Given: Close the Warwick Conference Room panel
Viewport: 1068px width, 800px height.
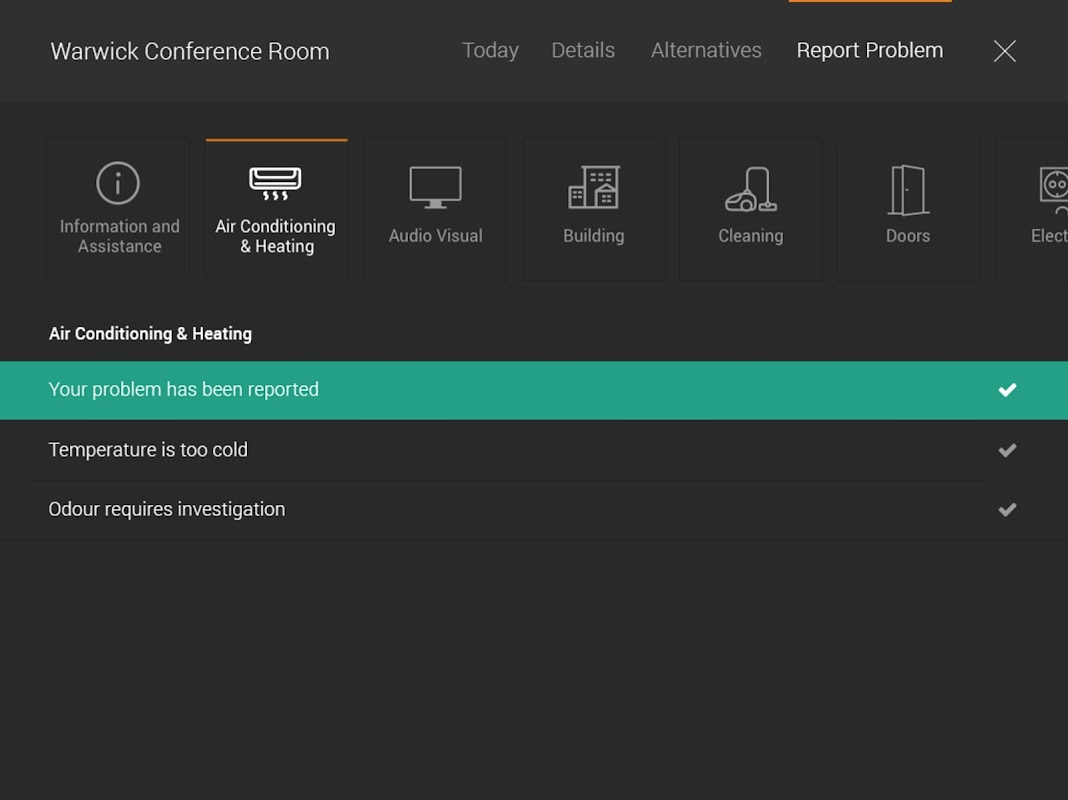Looking at the screenshot, I should click(1005, 51).
